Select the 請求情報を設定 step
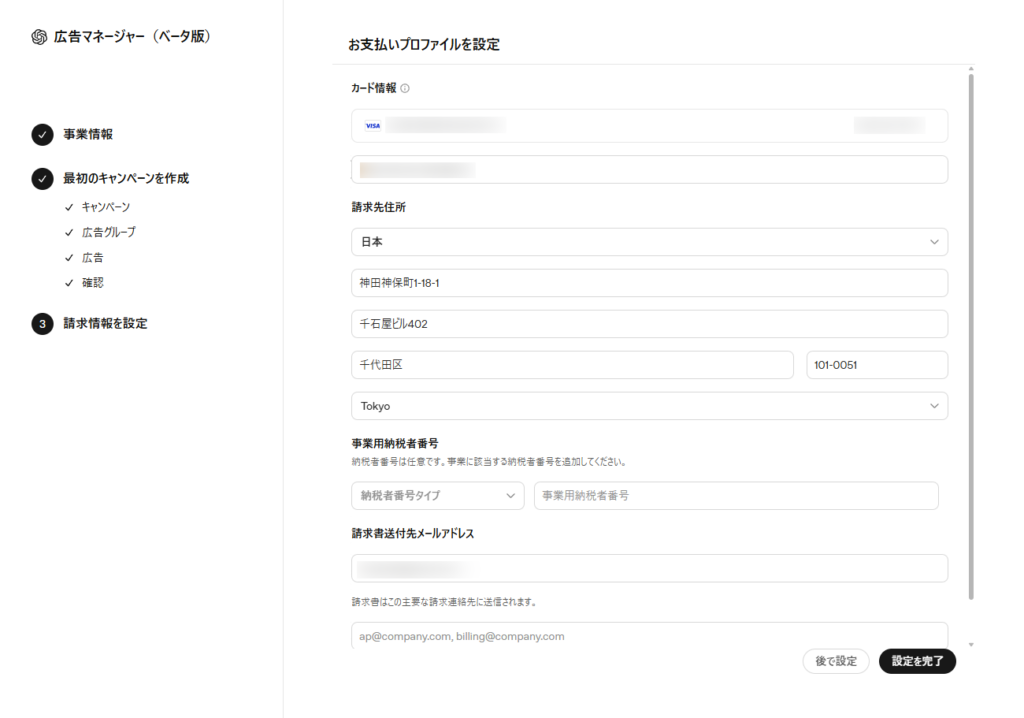This screenshot has width=1024, height=718. (104, 323)
